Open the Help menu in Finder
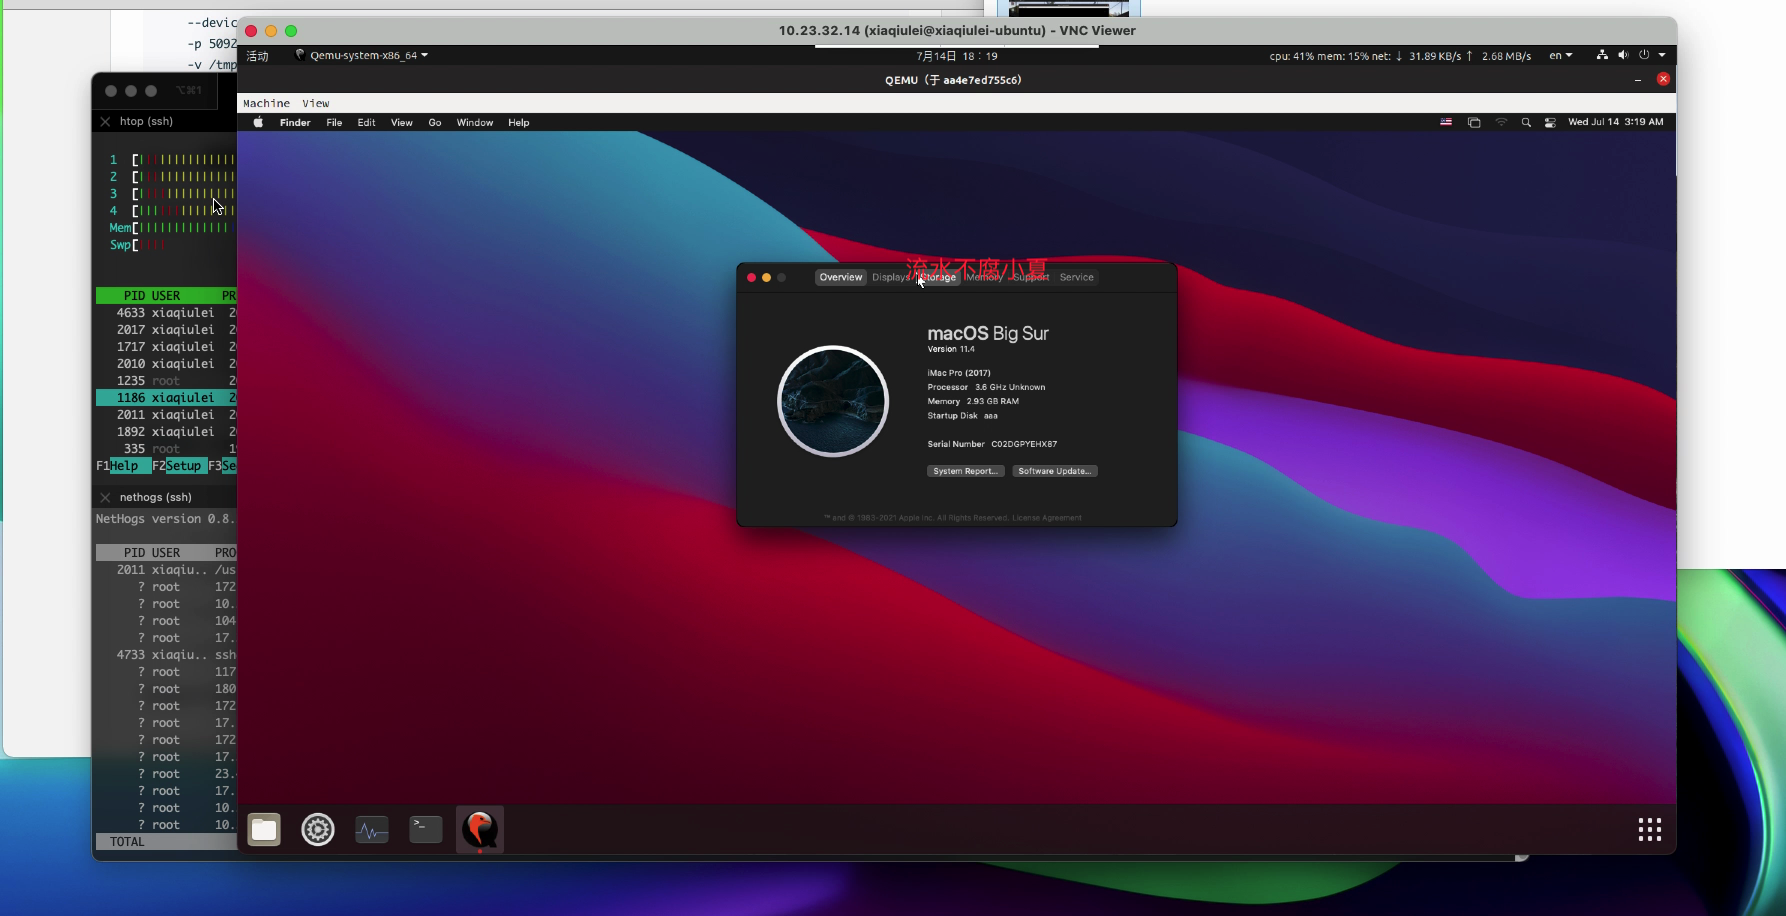Image resolution: width=1786 pixels, height=916 pixels. [x=518, y=122]
